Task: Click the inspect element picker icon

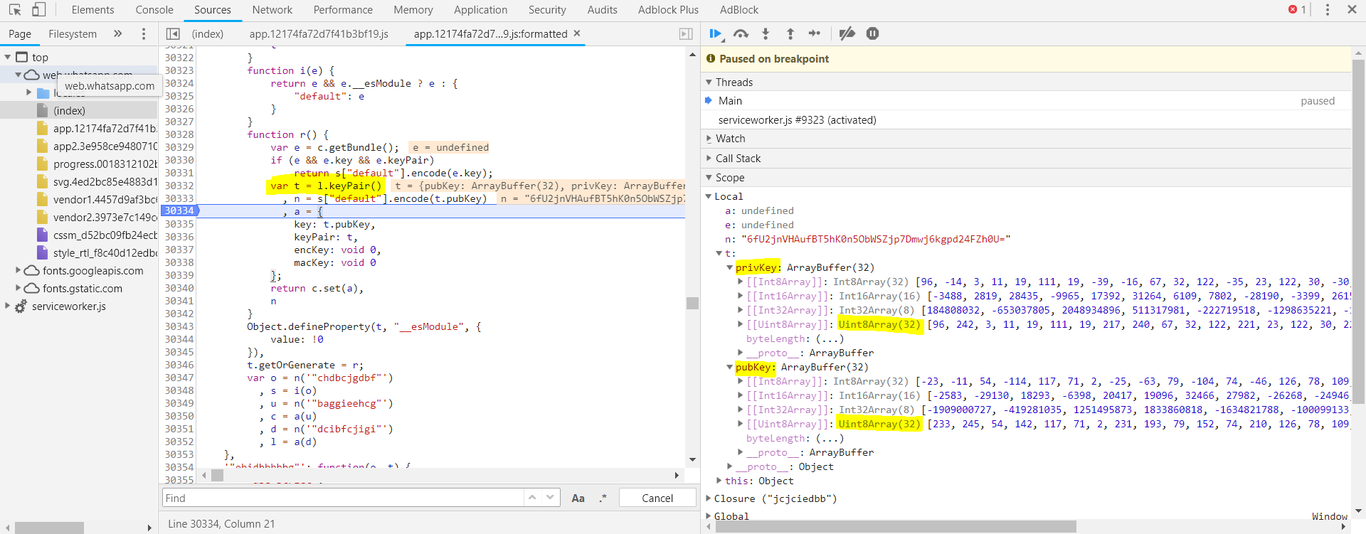Action: tap(15, 10)
